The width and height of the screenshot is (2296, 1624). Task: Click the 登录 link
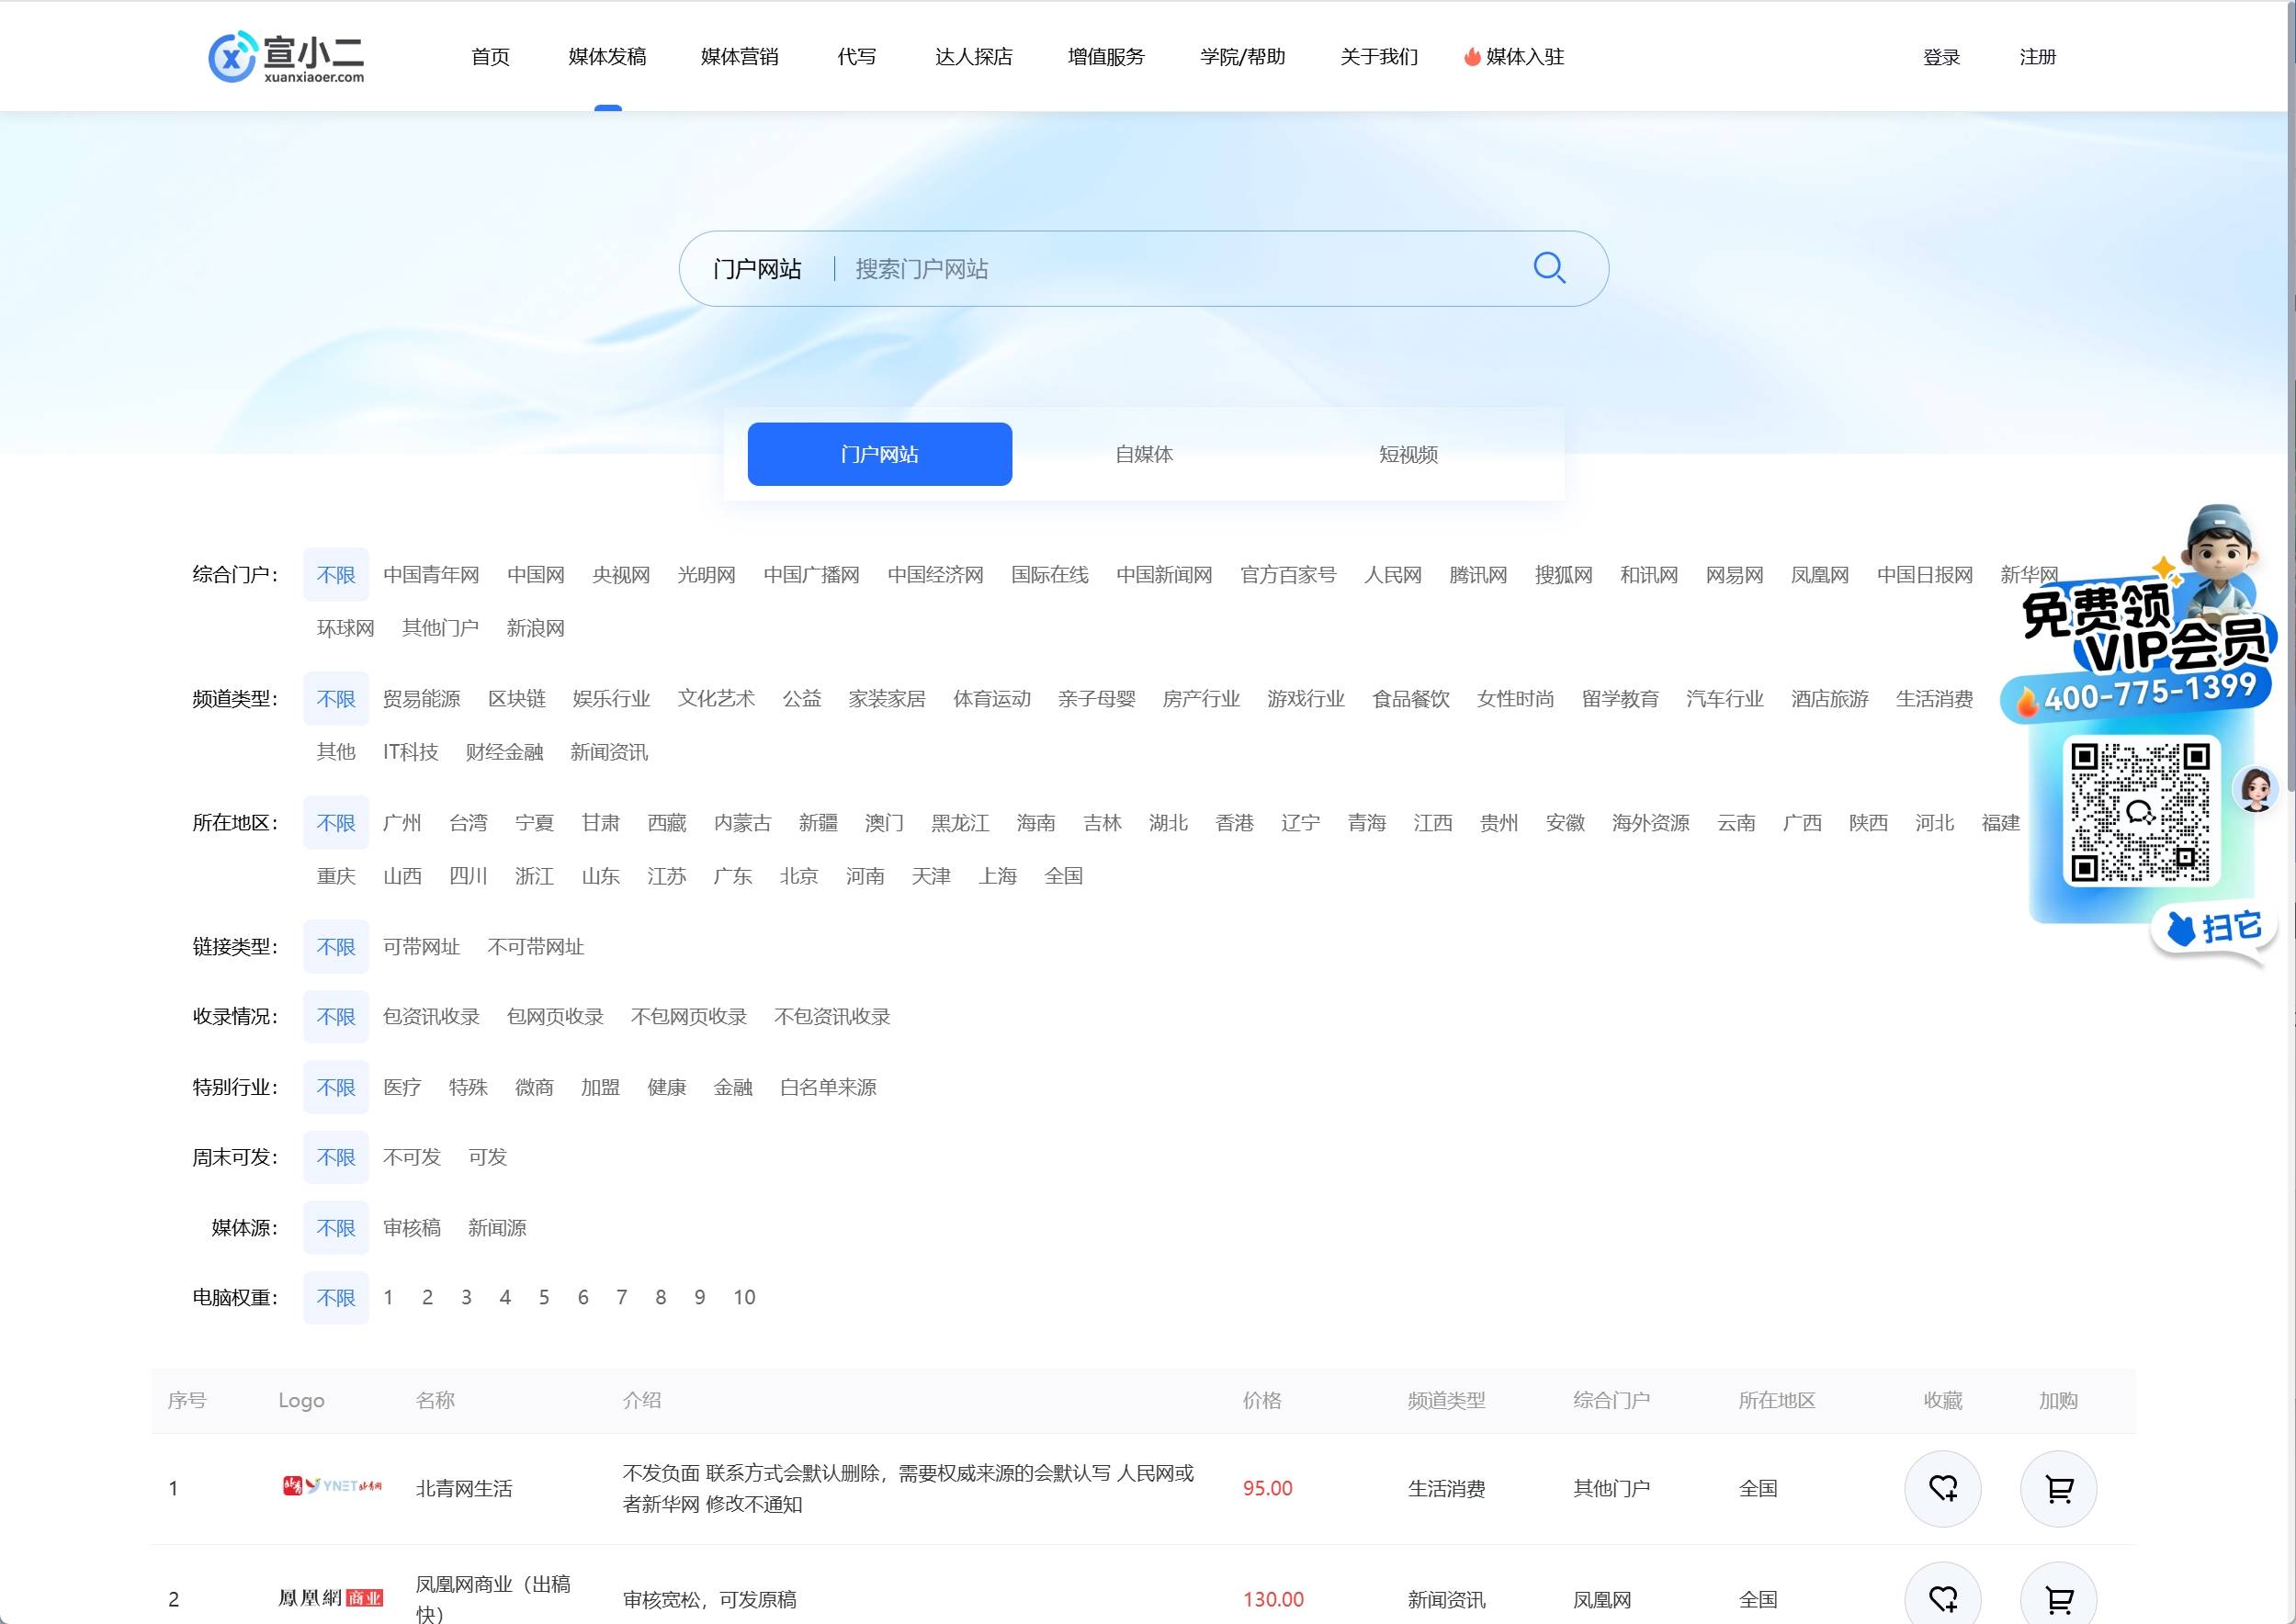(x=1941, y=57)
